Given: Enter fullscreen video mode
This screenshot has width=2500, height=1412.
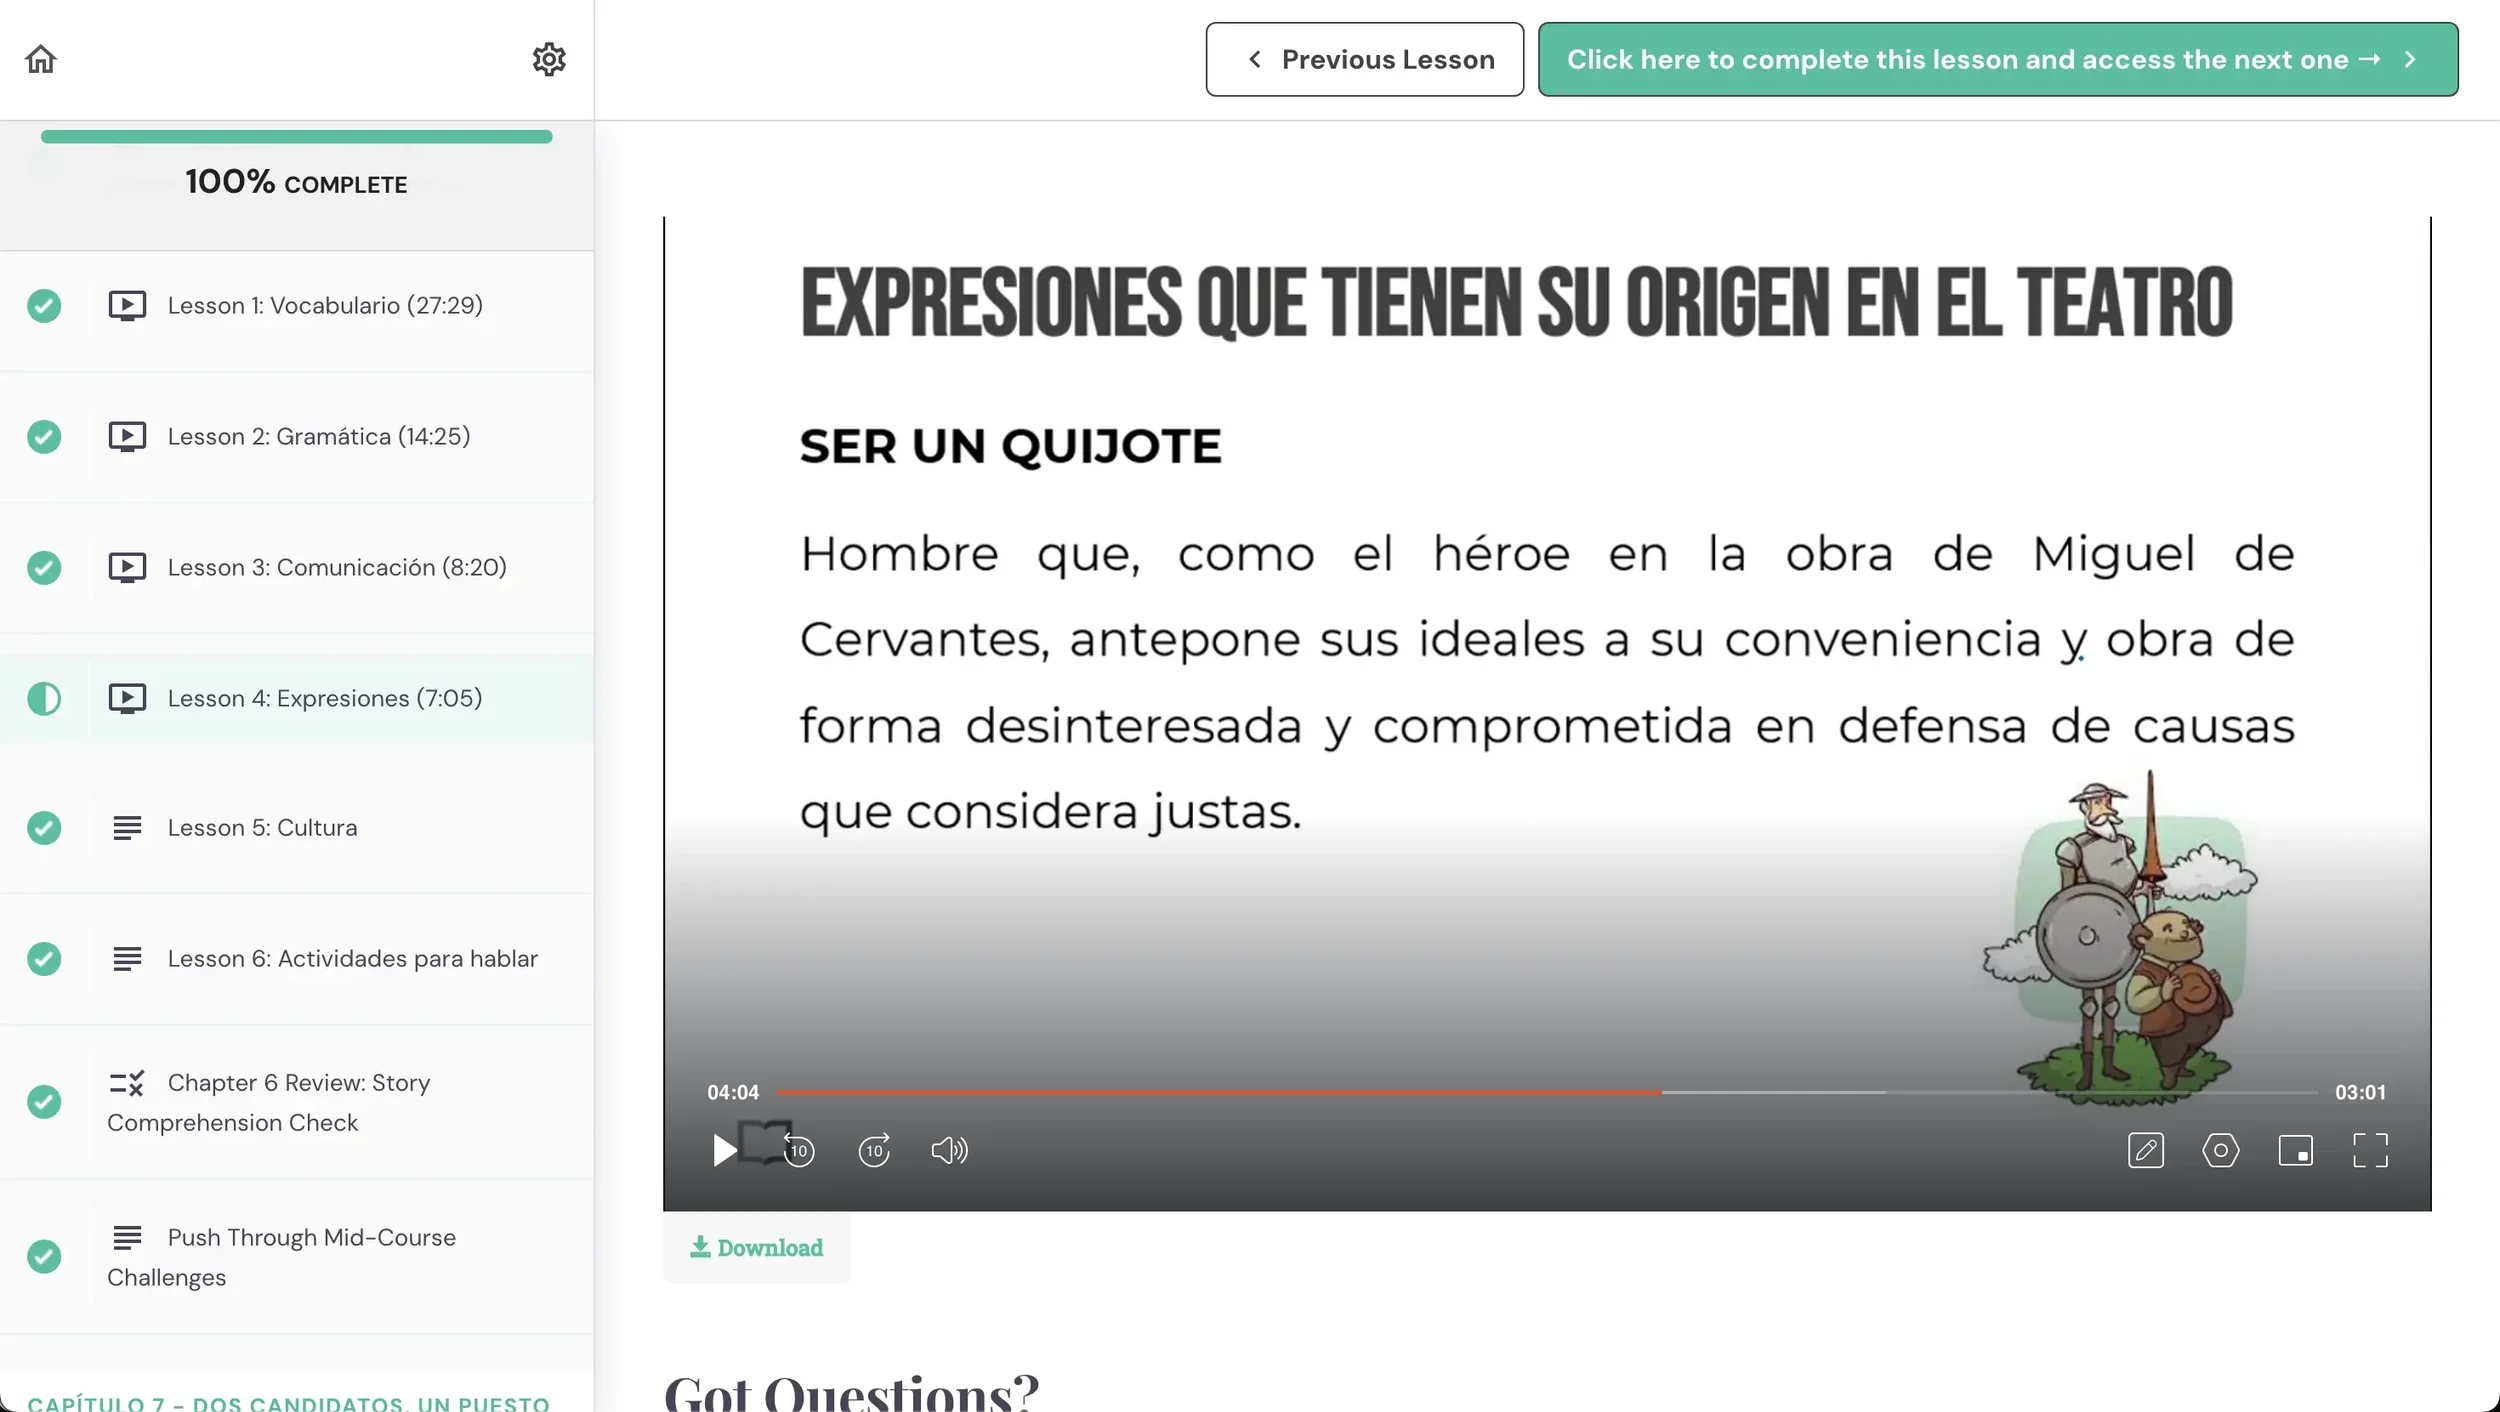Looking at the screenshot, I should click(x=2370, y=1150).
